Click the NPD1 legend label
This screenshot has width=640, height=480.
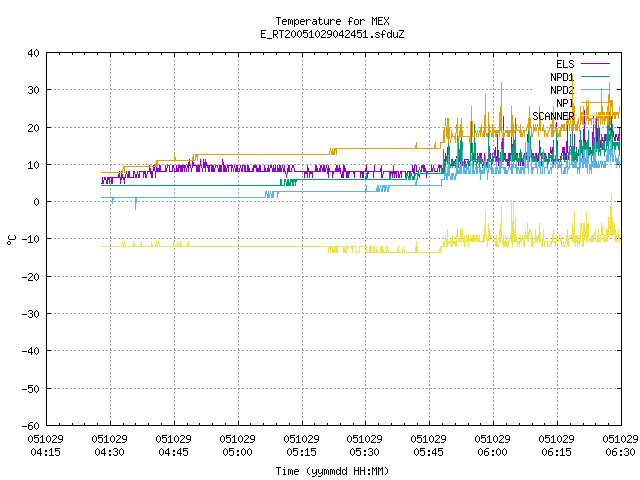point(562,77)
